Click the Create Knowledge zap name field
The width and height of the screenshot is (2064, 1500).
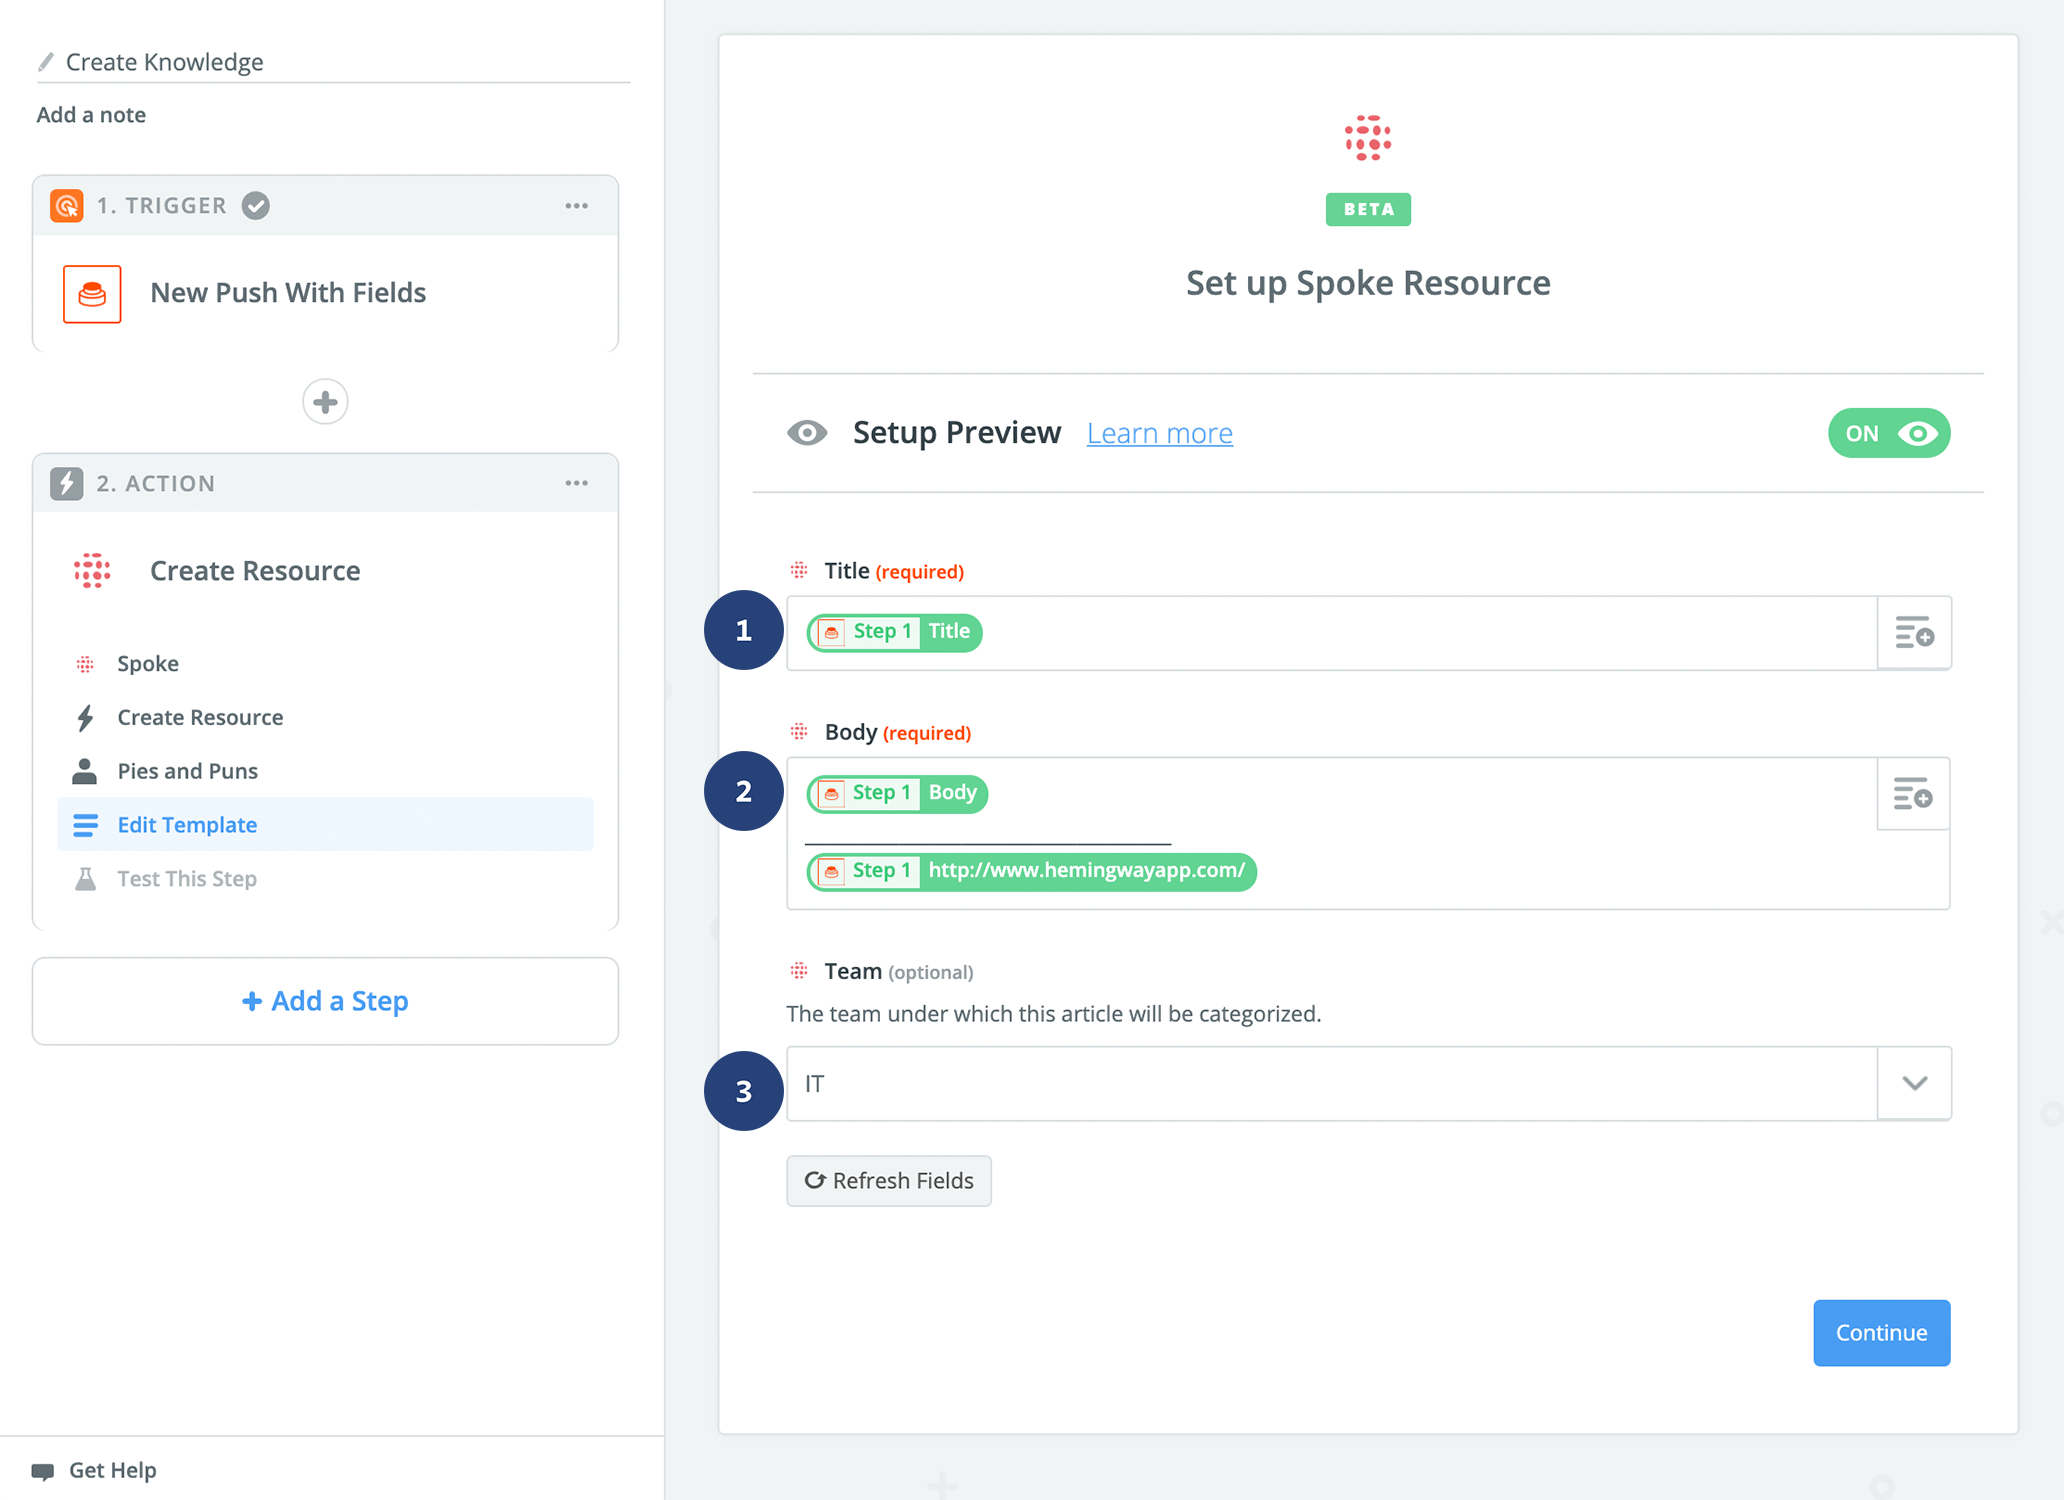pos(333,62)
